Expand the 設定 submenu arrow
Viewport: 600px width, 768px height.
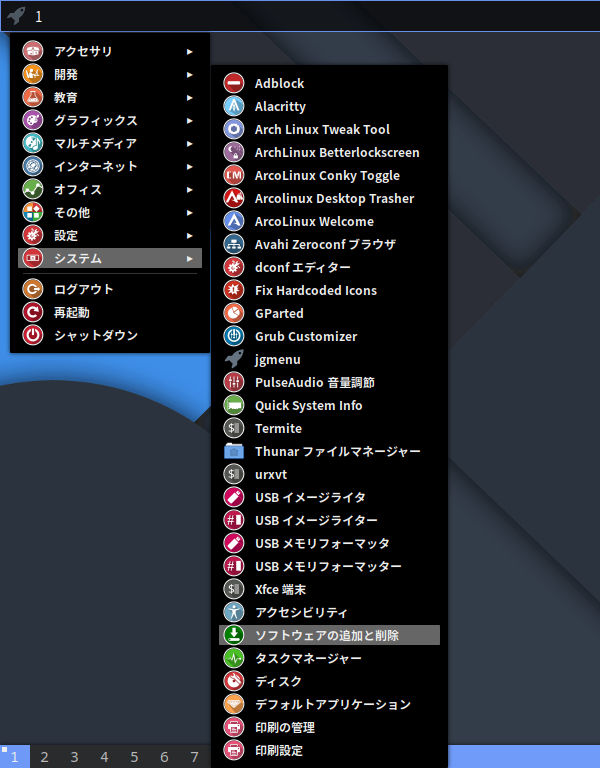tap(190, 236)
